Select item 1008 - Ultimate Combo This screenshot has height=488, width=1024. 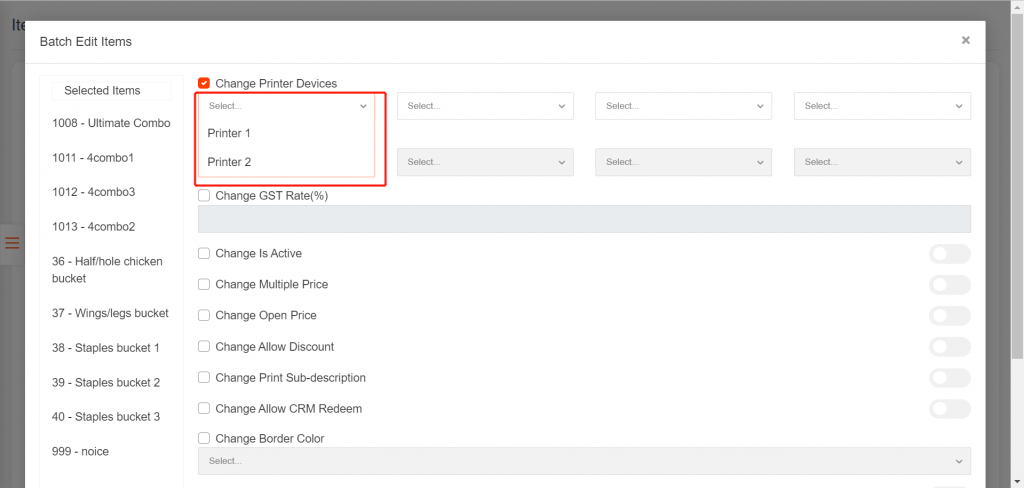(x=111, y=123)
